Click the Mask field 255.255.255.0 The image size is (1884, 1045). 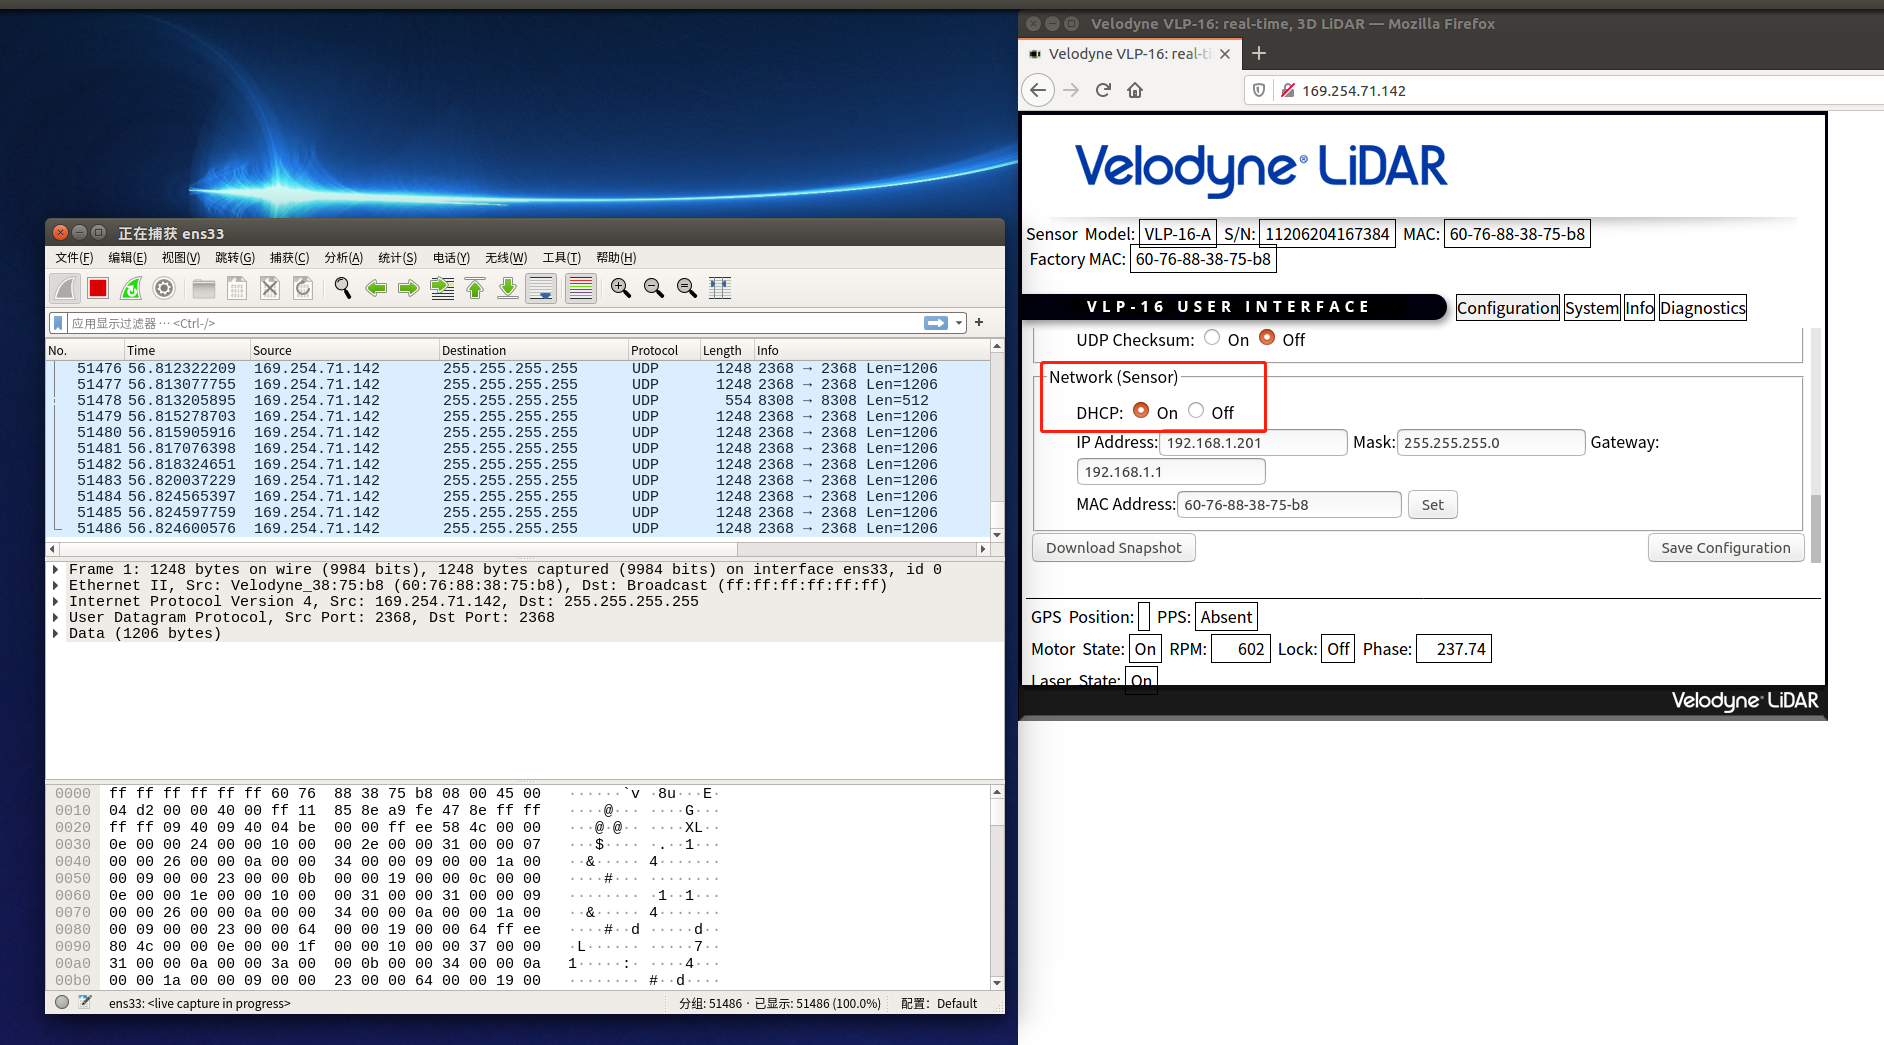(1490, 443)
